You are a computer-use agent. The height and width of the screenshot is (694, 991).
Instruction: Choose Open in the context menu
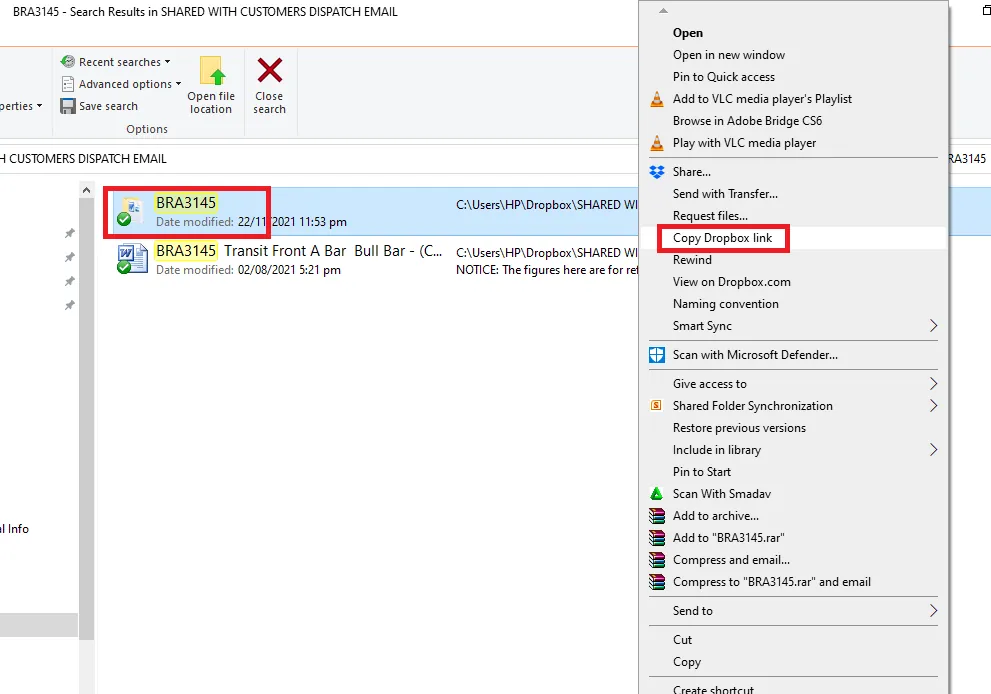point(688,33)
